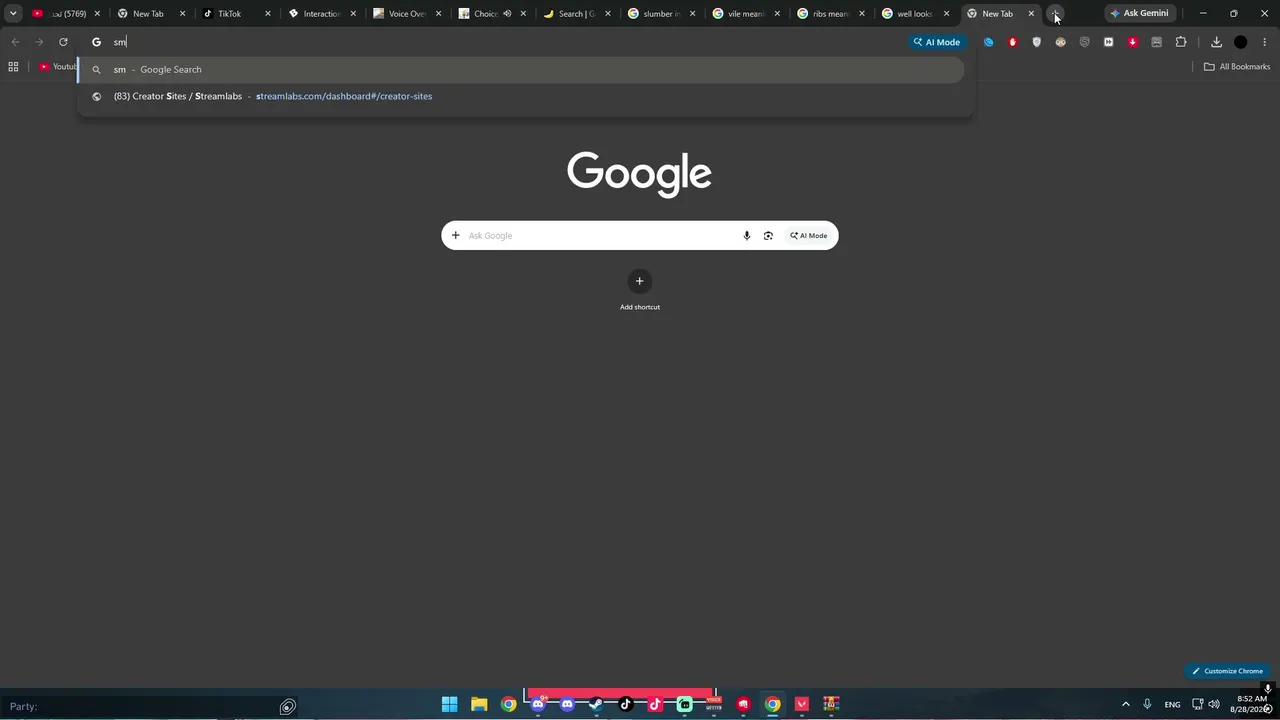Switch to the vile meaning tab
Image resolution: width=1280 pixels, height=720 pixels.
(x=746, y=13)
